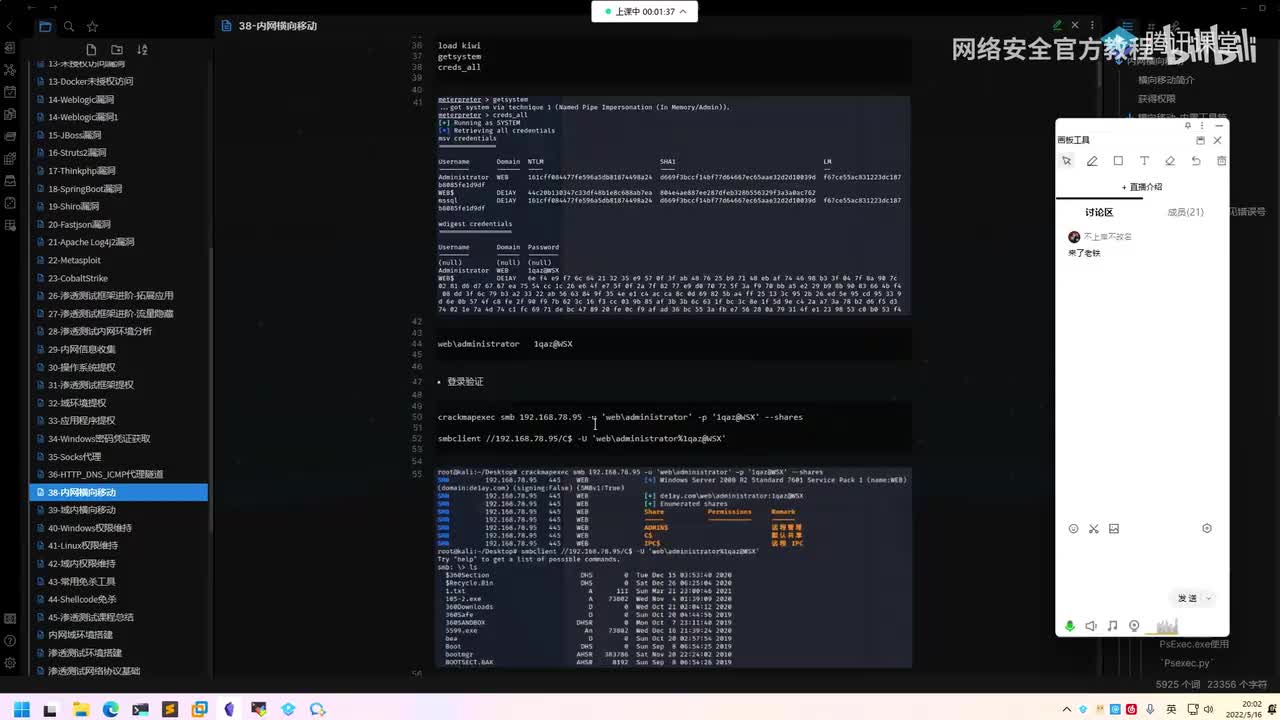Pin the live class panel
Image resolution: width=1280 pixels, height=720 pixels.
[1188, 126]
